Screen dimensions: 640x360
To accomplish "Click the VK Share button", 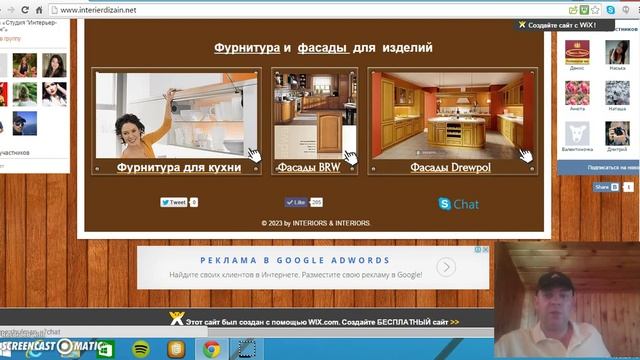I will click(x=606, y=187).
